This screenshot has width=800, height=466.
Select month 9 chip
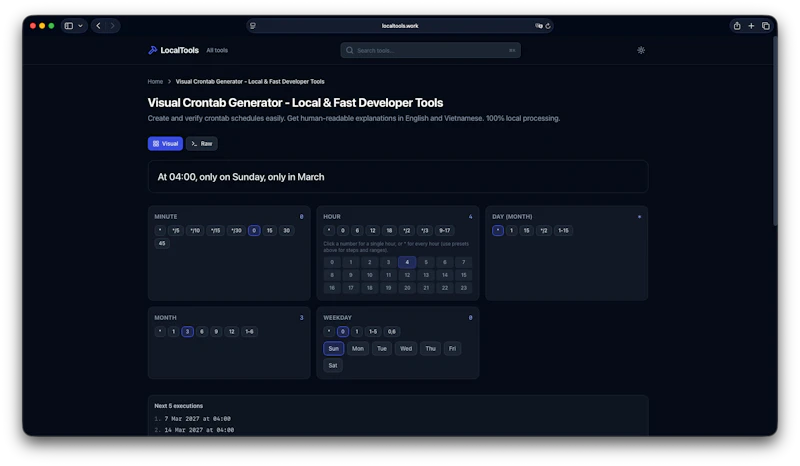click(216, 331)
